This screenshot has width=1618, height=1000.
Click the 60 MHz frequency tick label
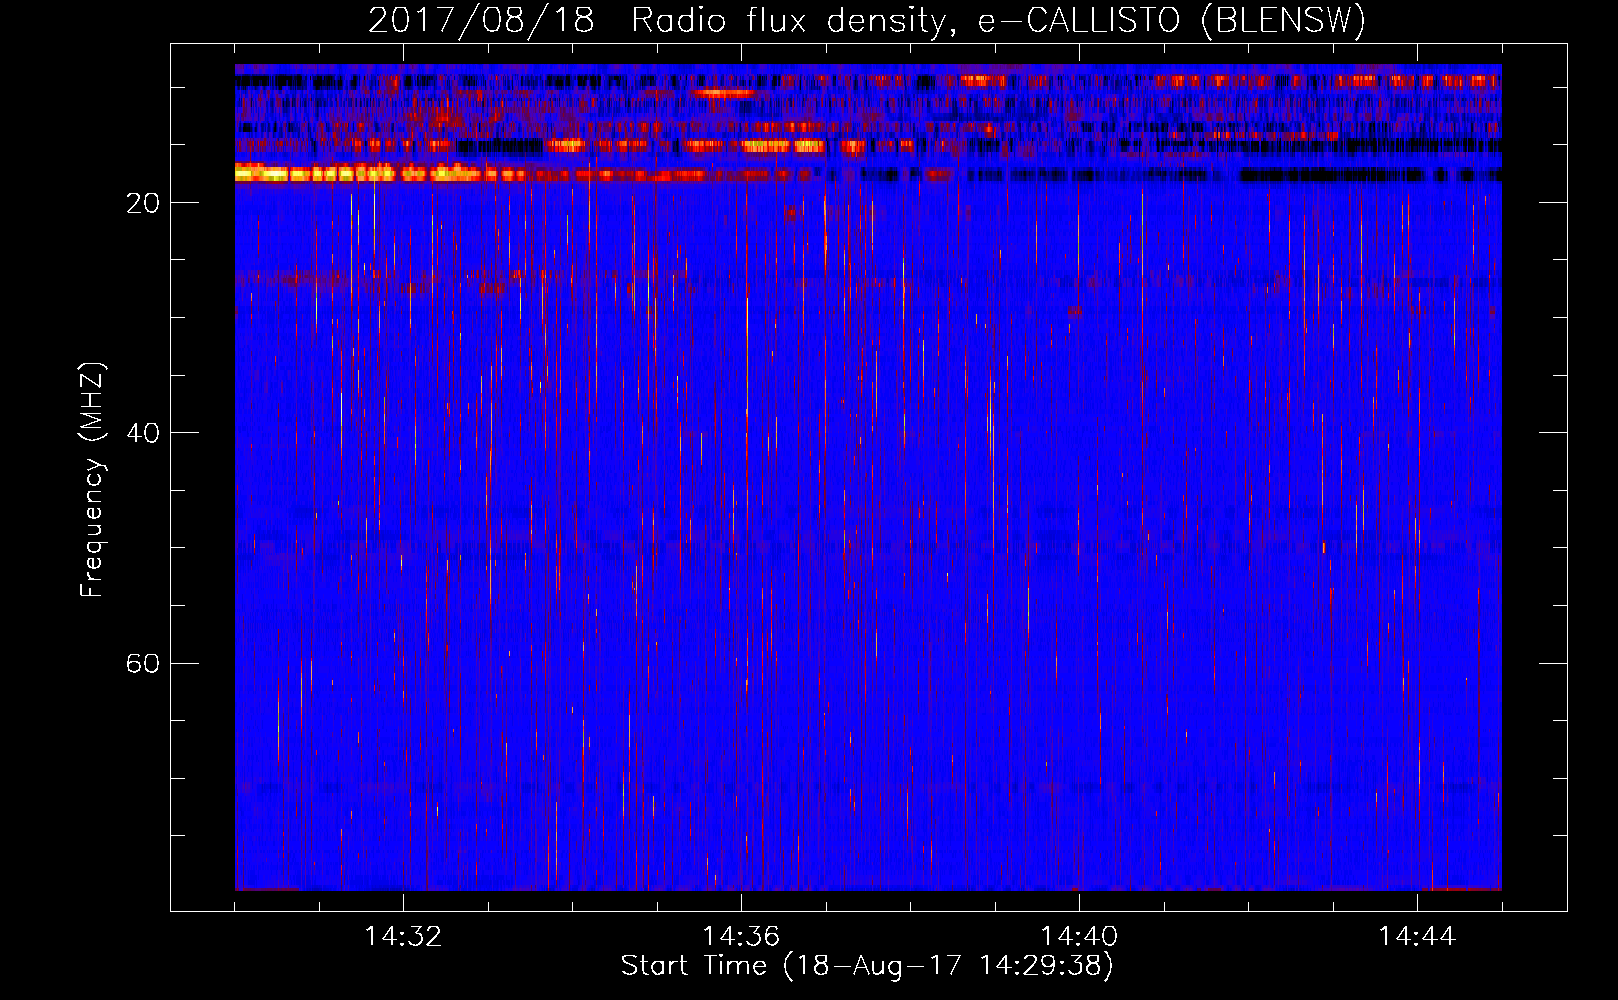coord(143,663)
